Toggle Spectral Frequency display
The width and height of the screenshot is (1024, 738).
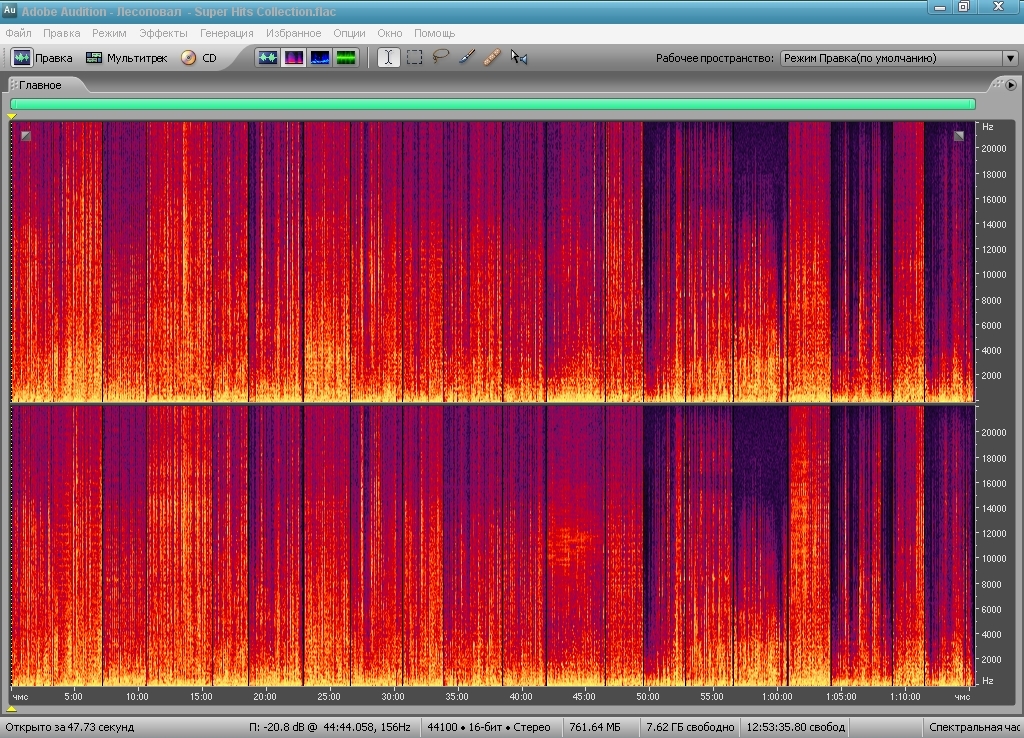(x=293, y=57)
